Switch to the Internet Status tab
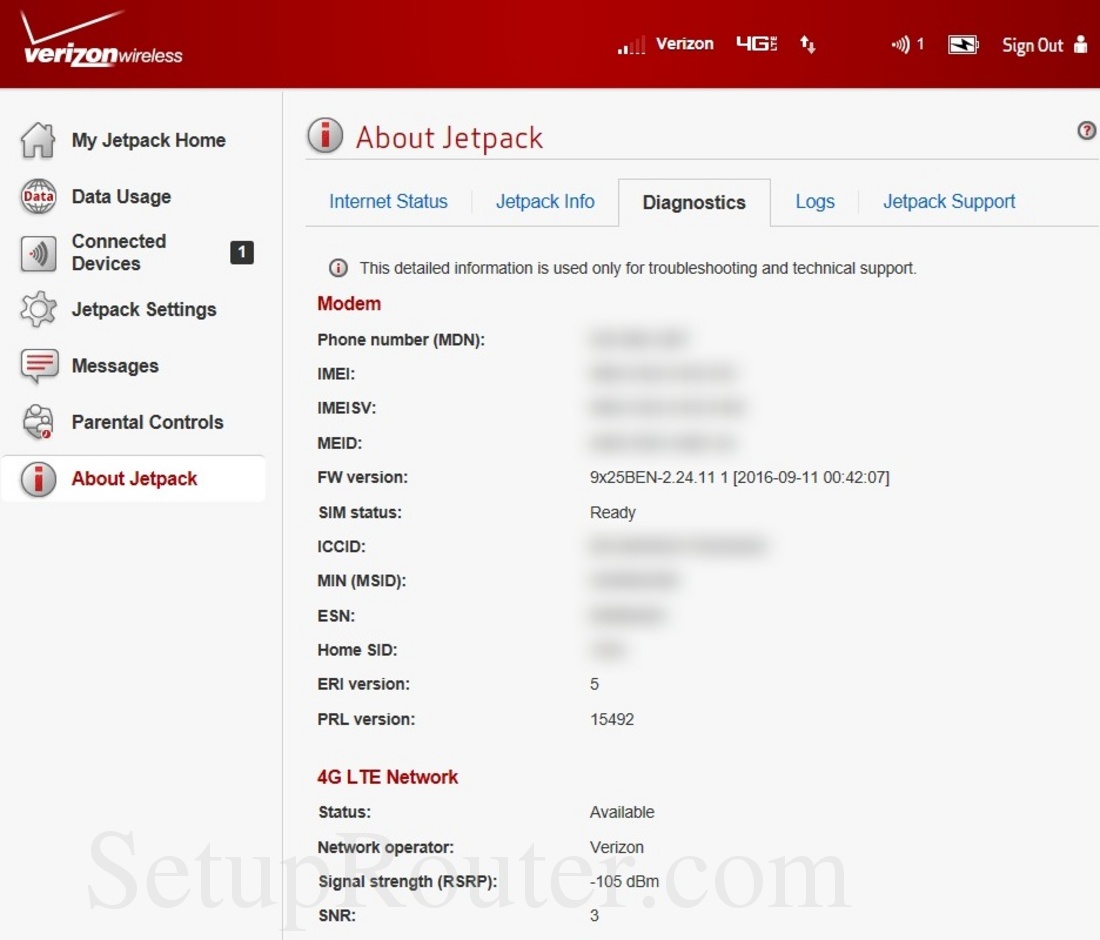Image resolution: width=1100 pixels, height=940 pixels. 388,202
